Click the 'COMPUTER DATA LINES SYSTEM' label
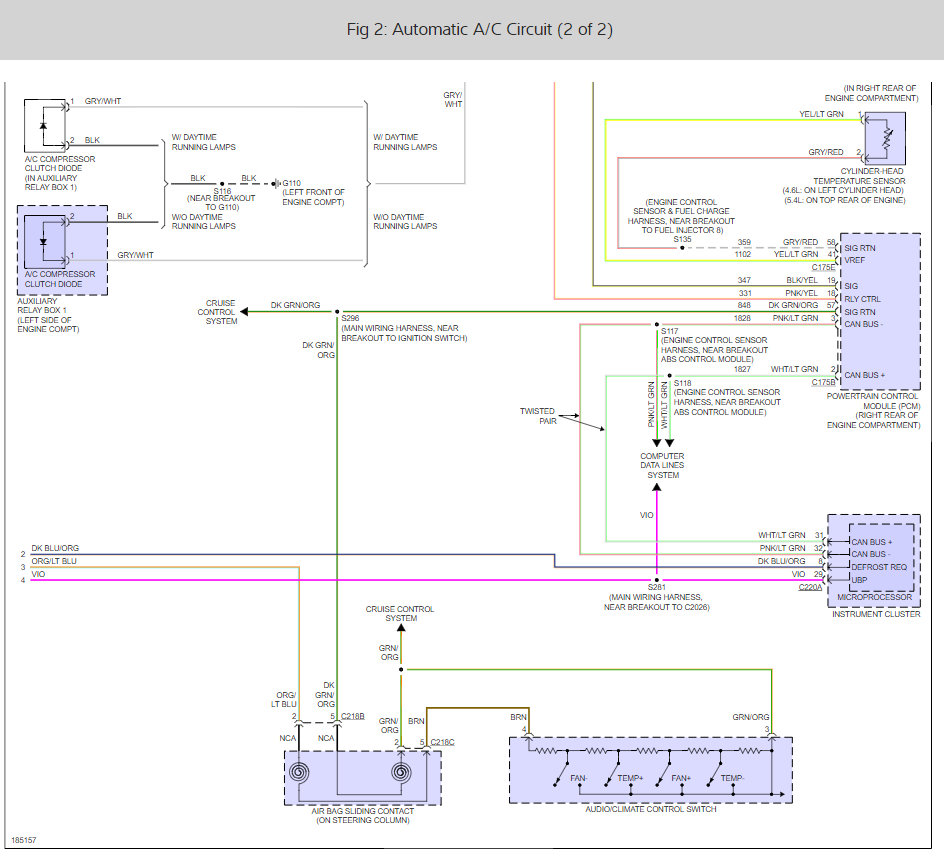The image size is (944, 861). tap(662, 465)
